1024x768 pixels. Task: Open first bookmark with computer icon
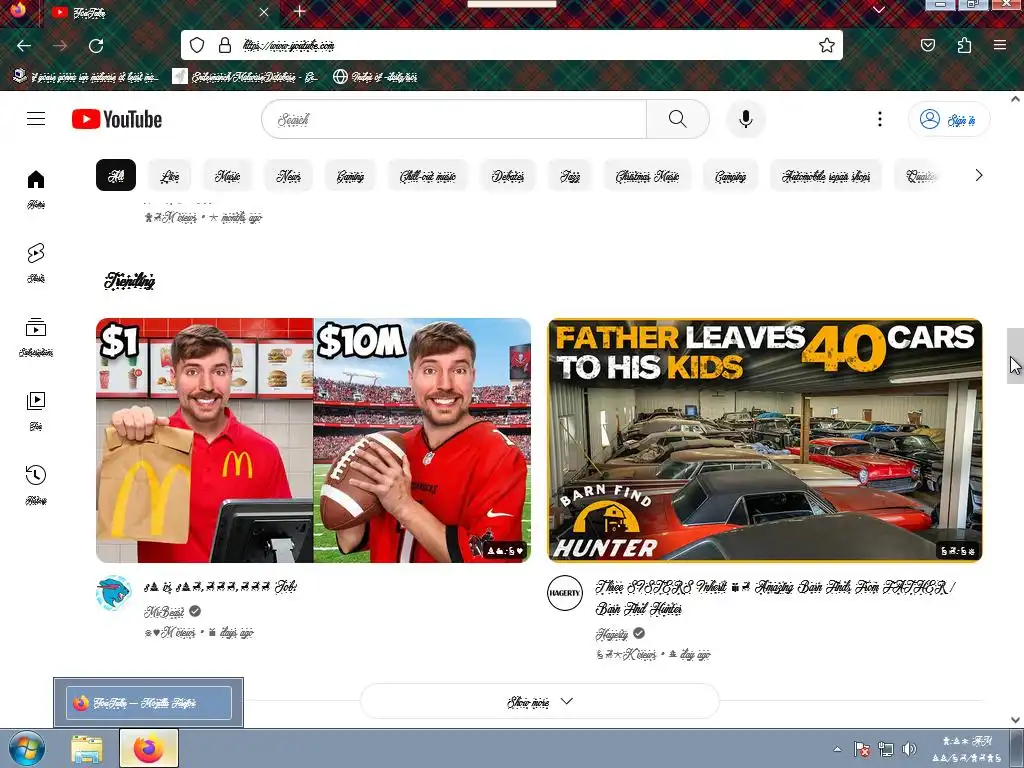(86, 76)
